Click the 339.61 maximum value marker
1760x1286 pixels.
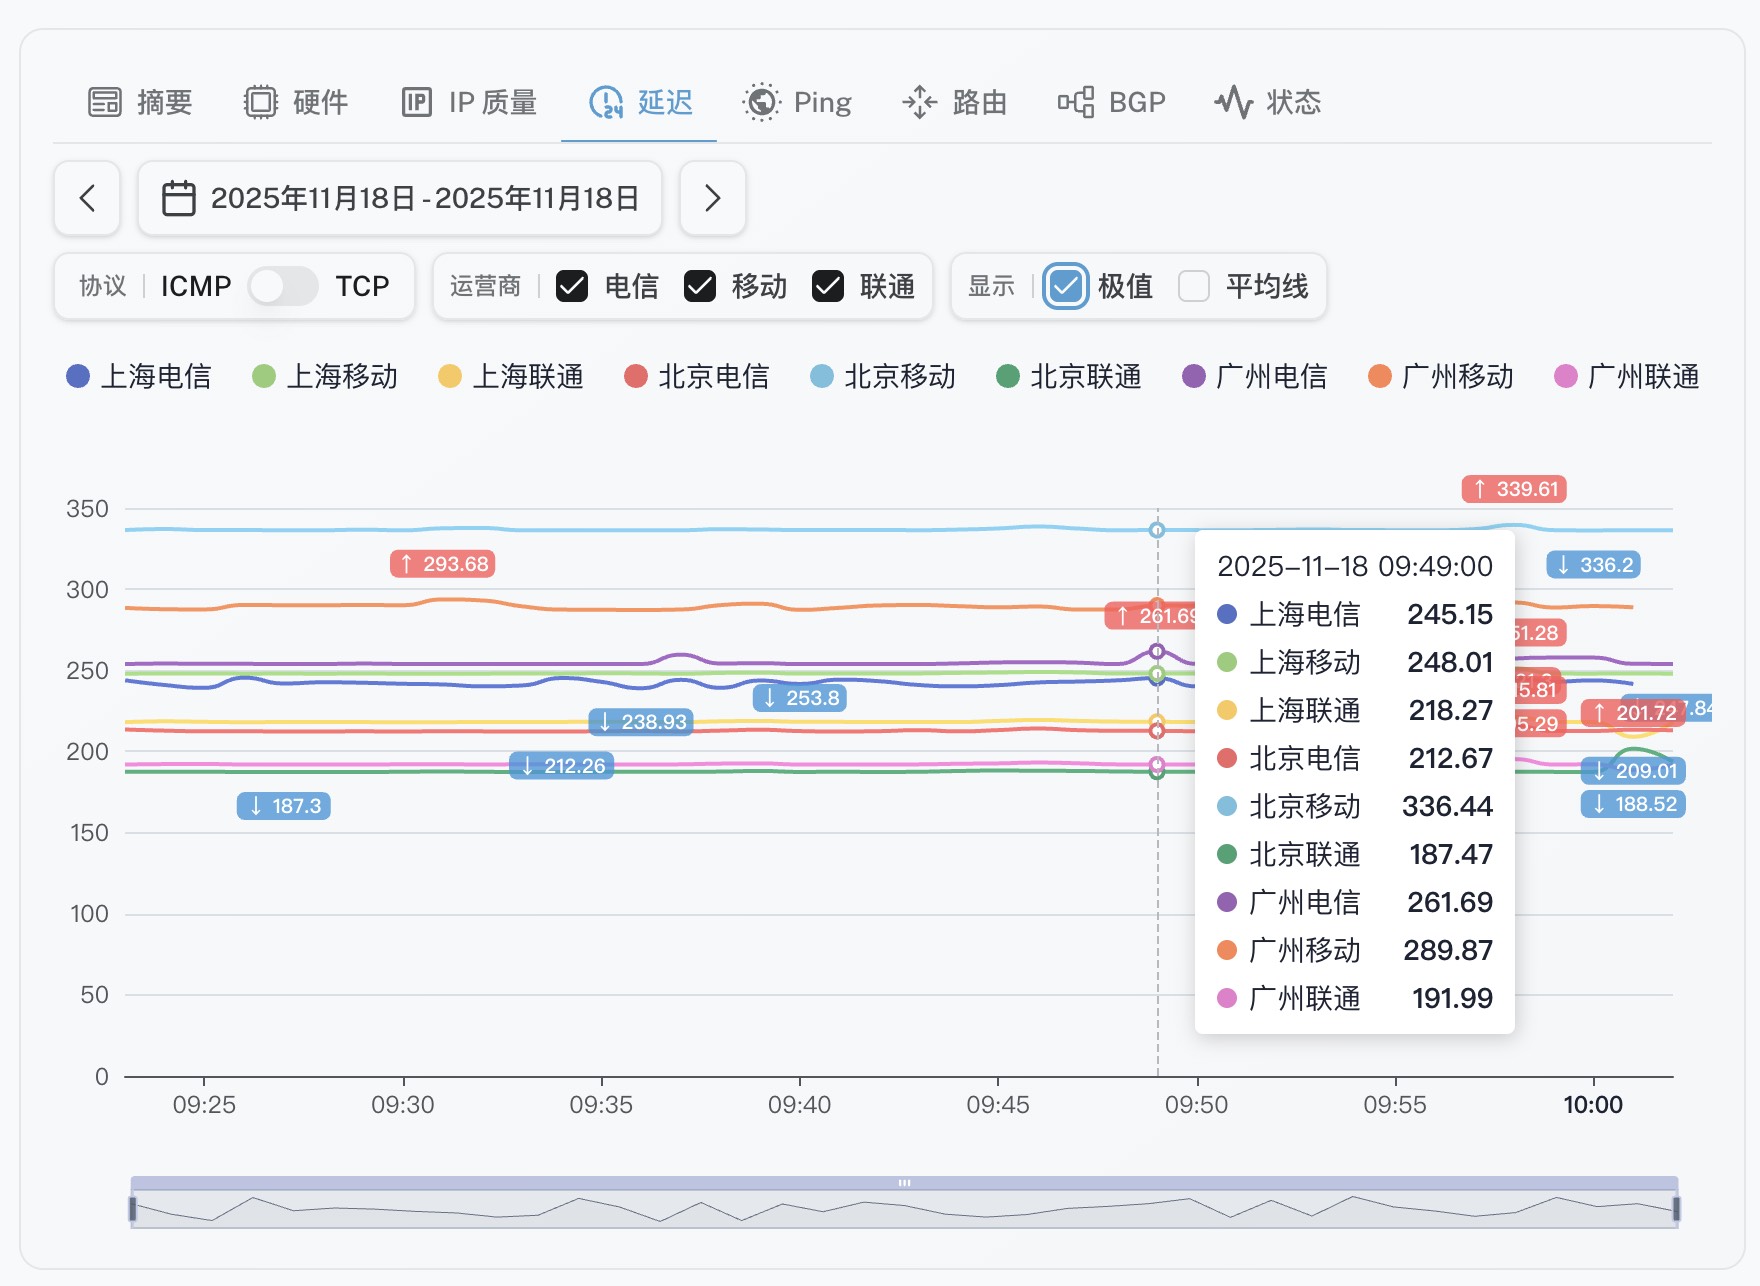[1514, 489]
